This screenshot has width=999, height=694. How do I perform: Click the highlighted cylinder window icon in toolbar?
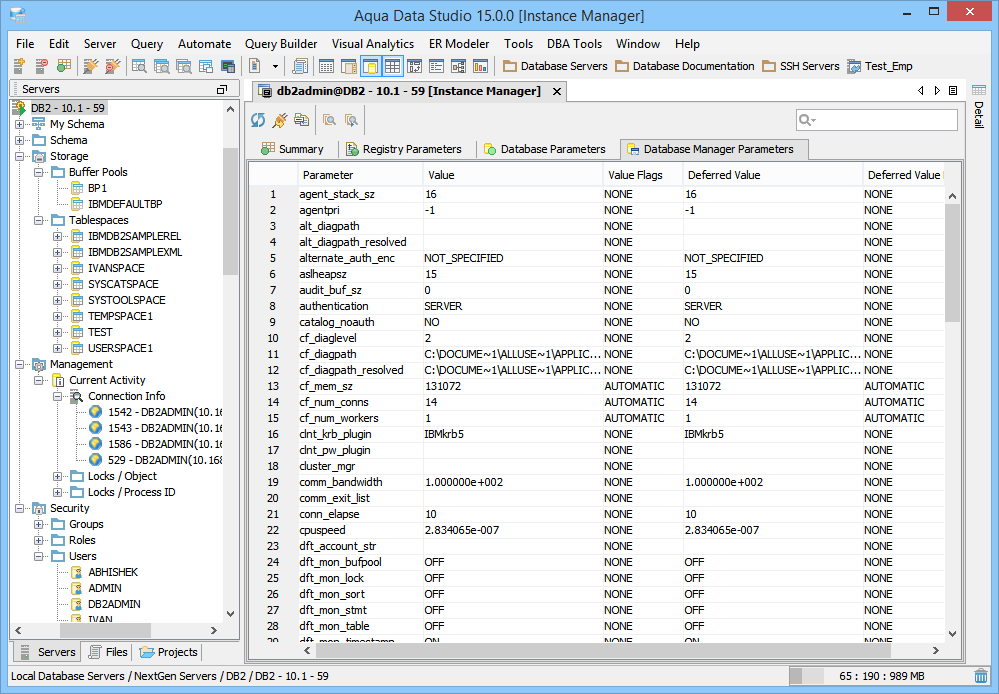point(370,66)
